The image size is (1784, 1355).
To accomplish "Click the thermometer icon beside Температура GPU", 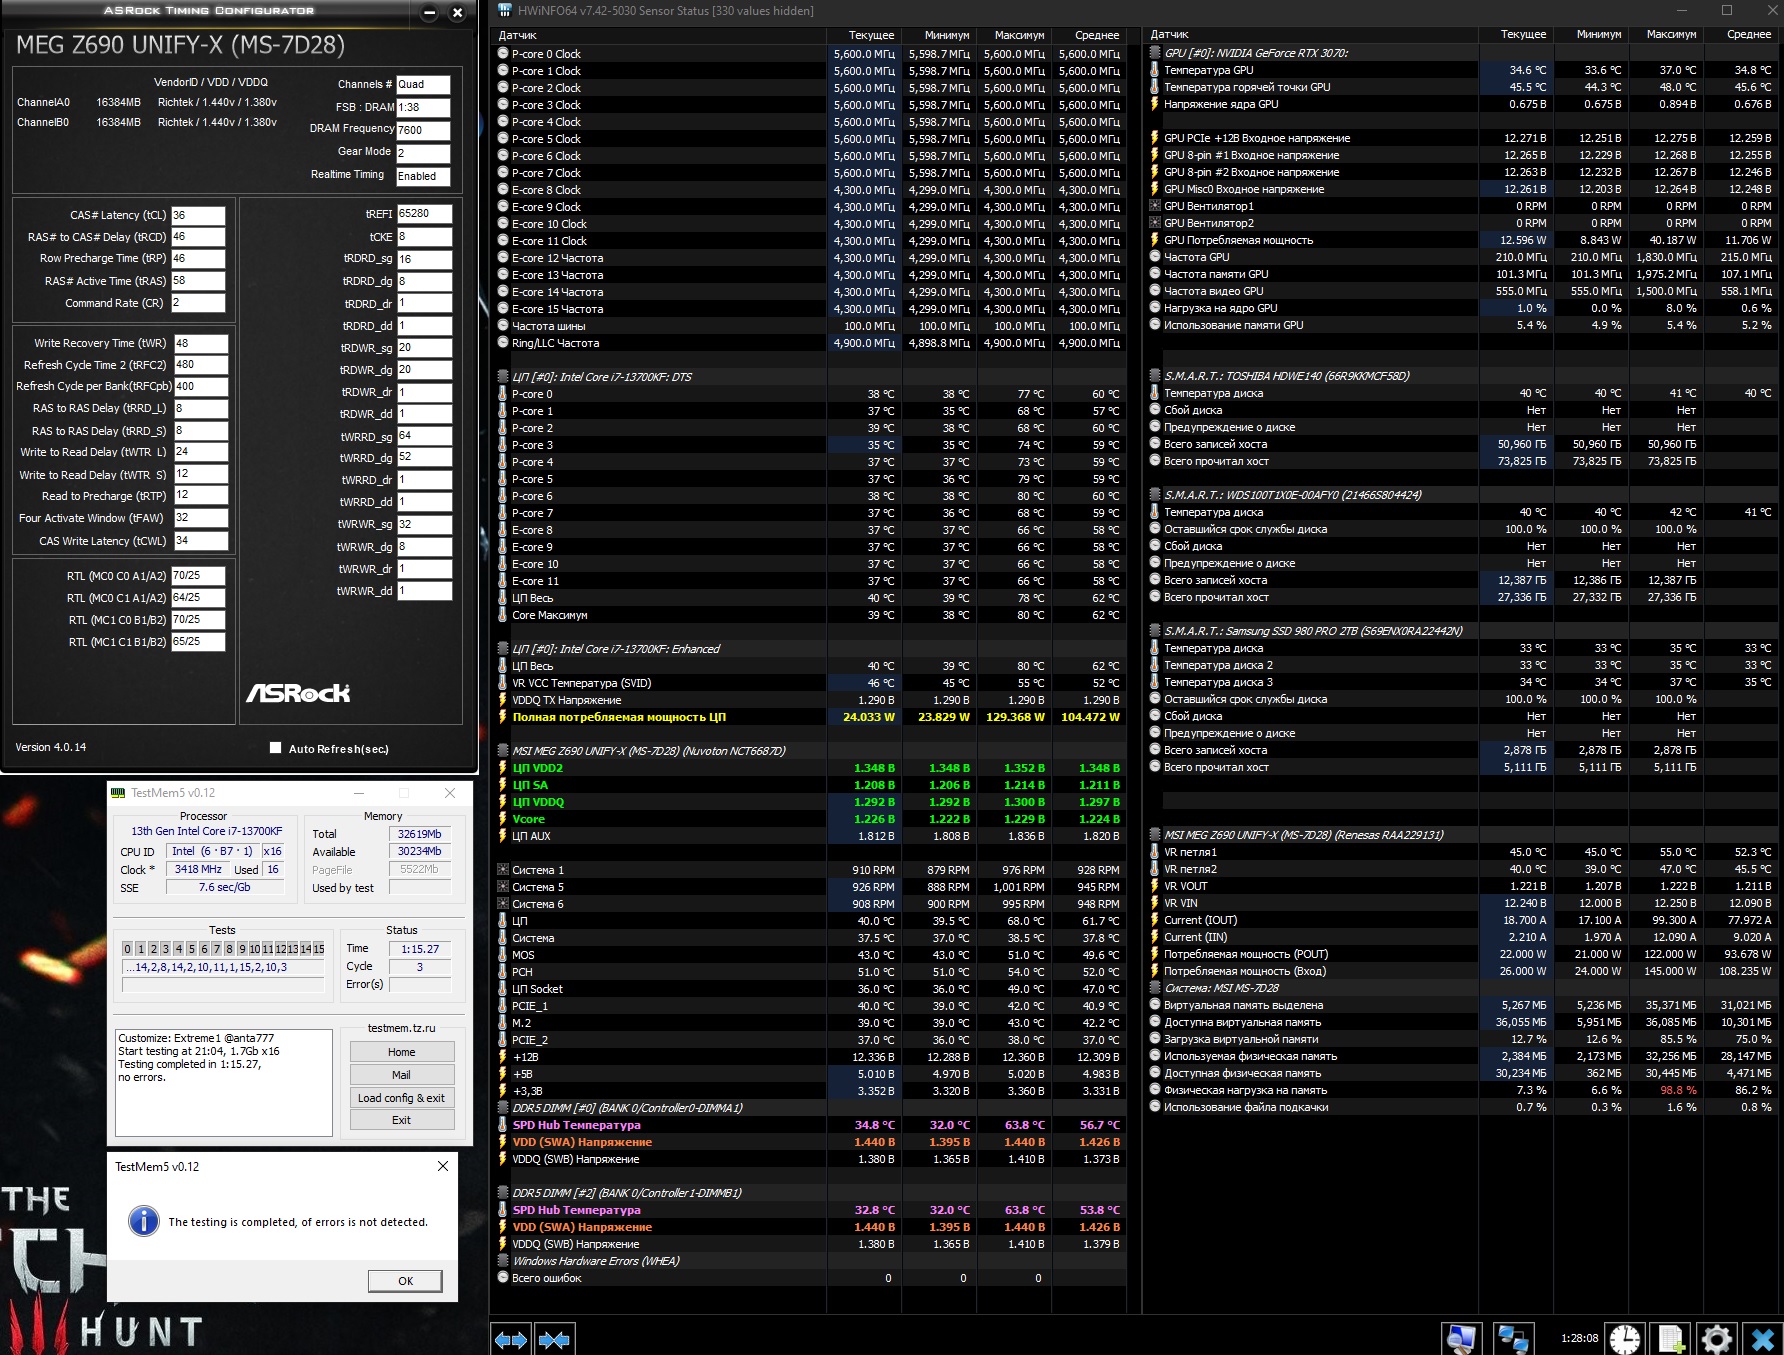I will 1155,70.
